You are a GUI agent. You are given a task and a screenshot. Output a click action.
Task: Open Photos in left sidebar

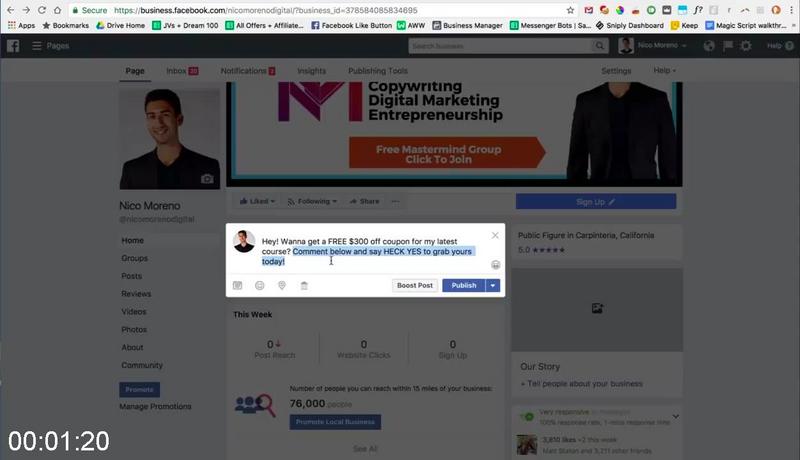coord(134,329)
